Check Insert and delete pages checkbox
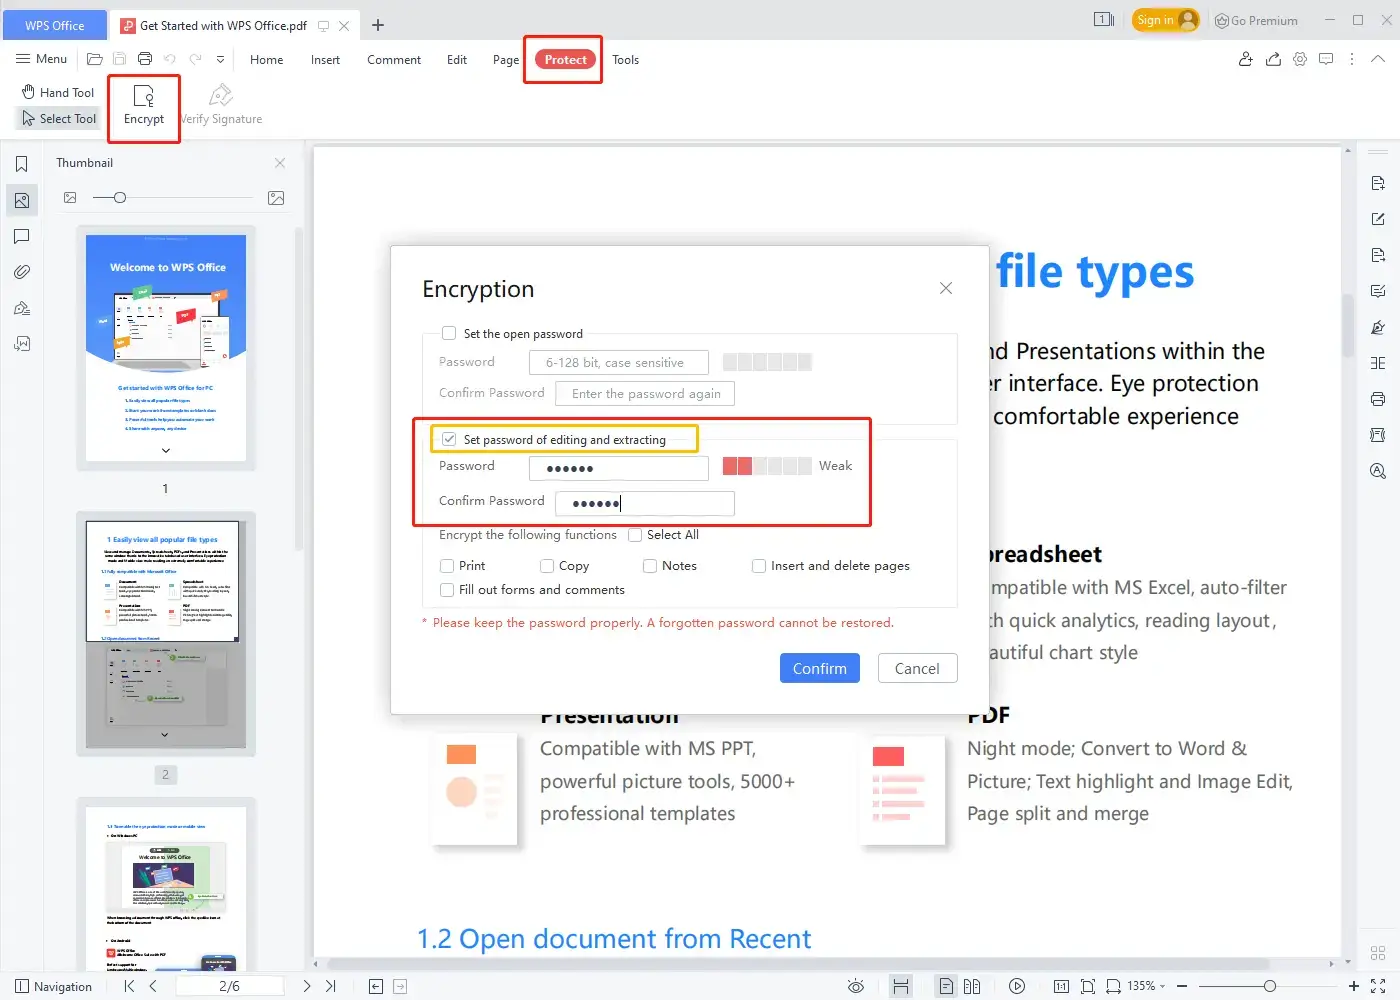Screen dimensions: 1400x1000 [759, 566]
